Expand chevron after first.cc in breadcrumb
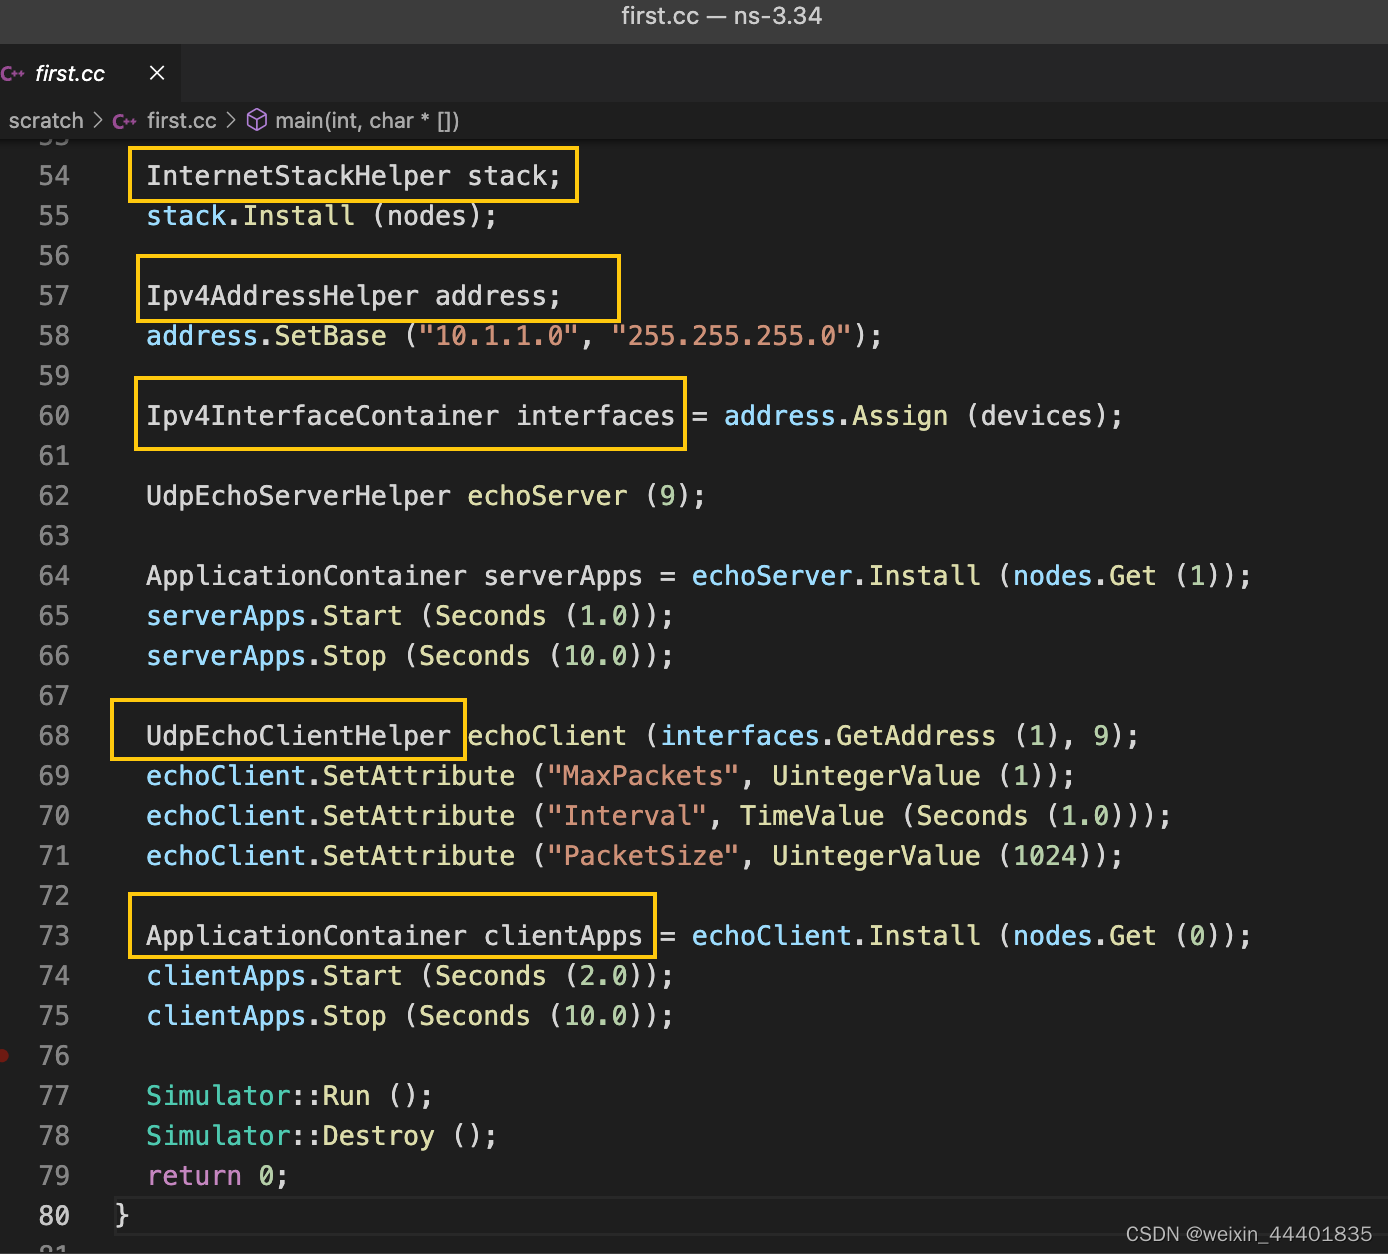Image resolution: width=1388 pixels, height=1254 pixels. click(231, 120)
